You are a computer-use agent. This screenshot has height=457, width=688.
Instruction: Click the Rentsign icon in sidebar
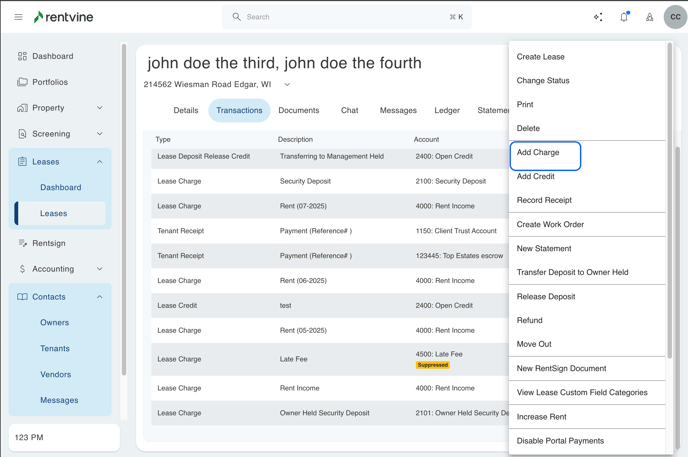coord(22,243)
